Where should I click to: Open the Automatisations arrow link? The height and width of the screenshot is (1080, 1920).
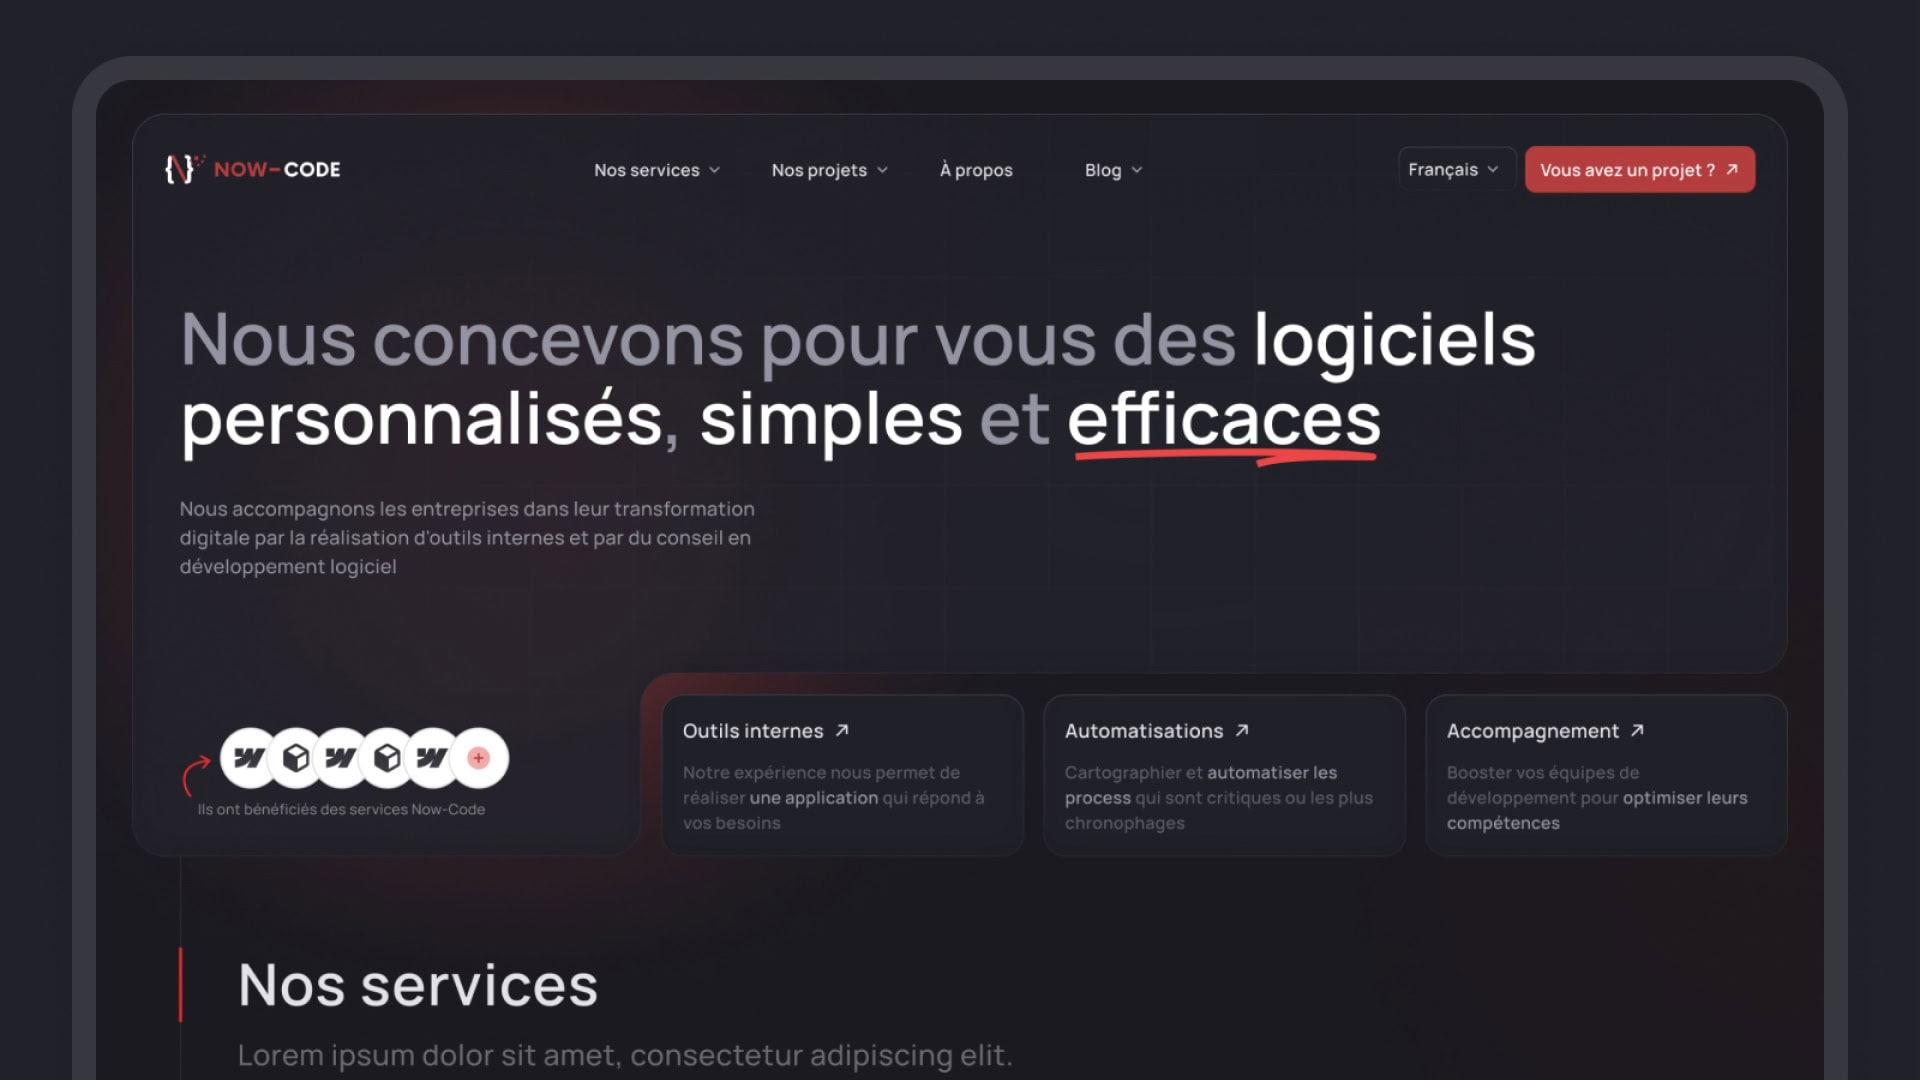1242,731
